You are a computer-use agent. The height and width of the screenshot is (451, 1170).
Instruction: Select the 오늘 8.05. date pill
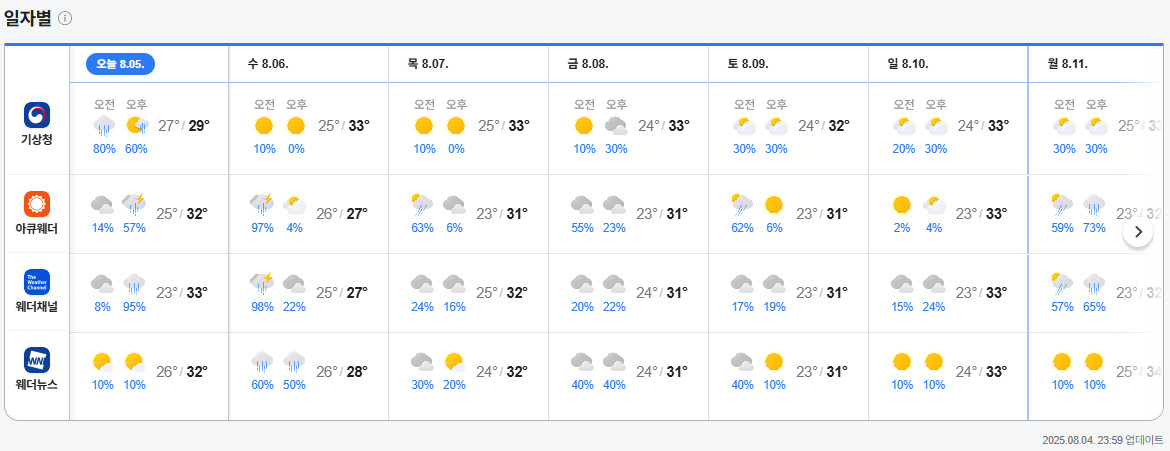click(x=120, y=64)
